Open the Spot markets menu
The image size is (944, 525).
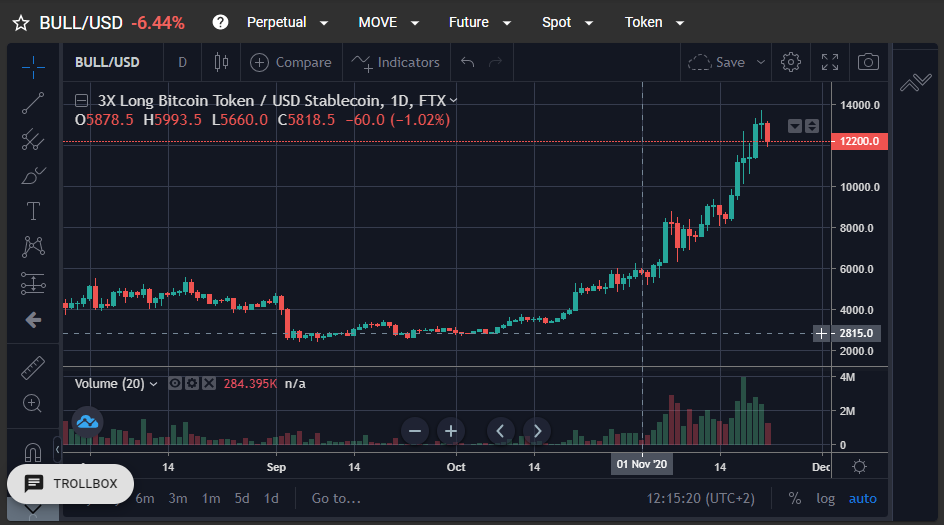pyautogui.click(x=567, y=22)
